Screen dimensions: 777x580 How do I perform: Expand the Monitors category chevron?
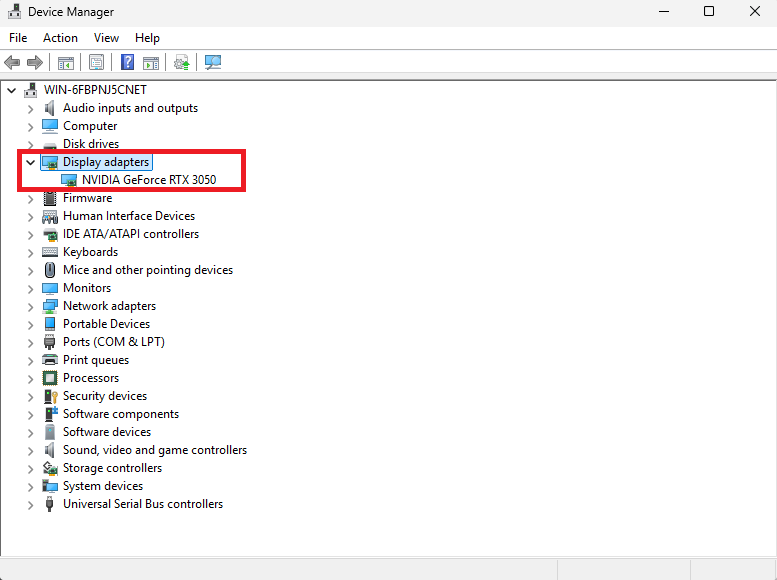pyautogui.click(x=30, y=289)
